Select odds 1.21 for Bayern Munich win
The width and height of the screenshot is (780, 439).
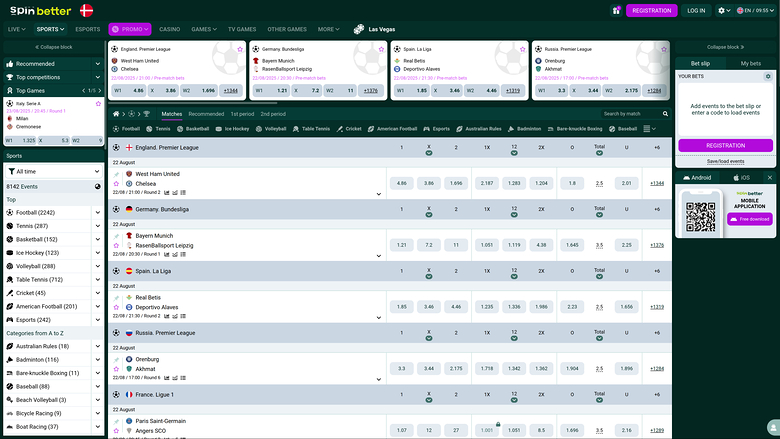(x=401, y=245)
